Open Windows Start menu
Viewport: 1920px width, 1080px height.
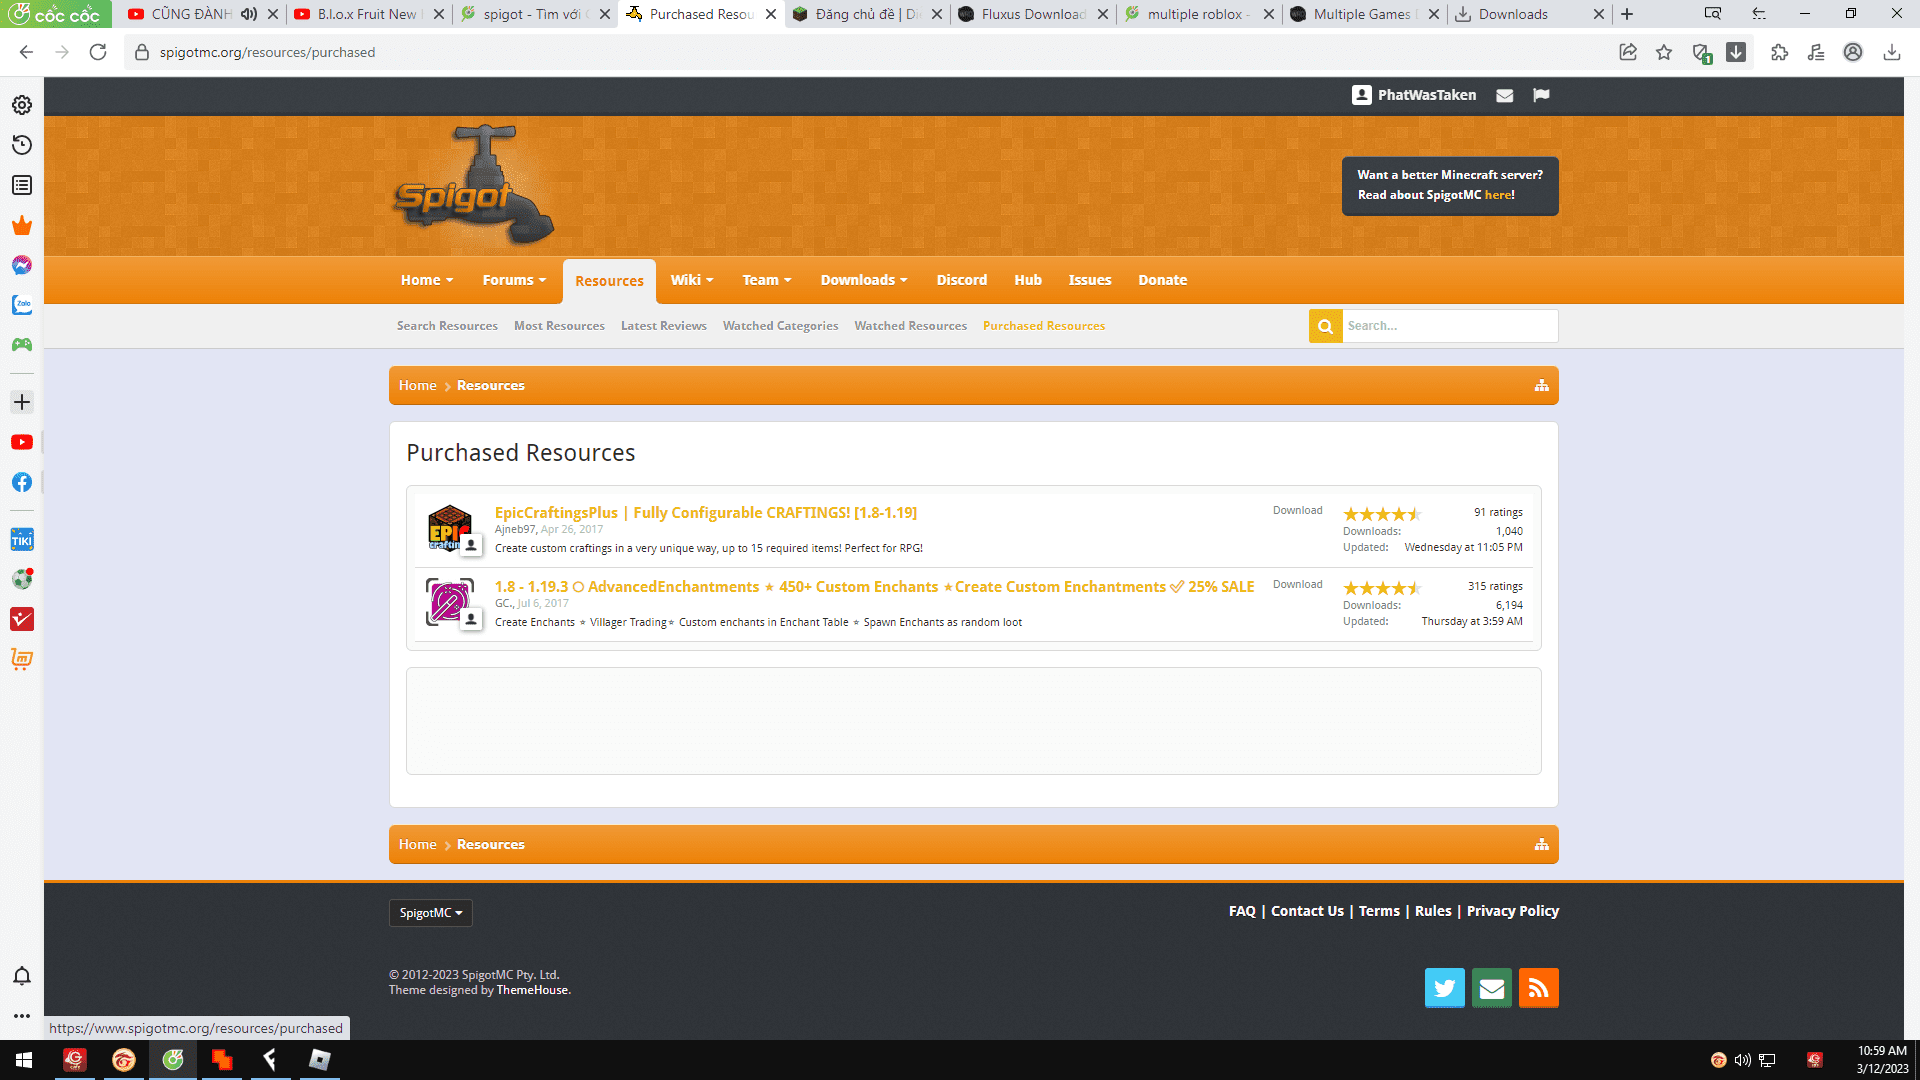click(24, 1060)
